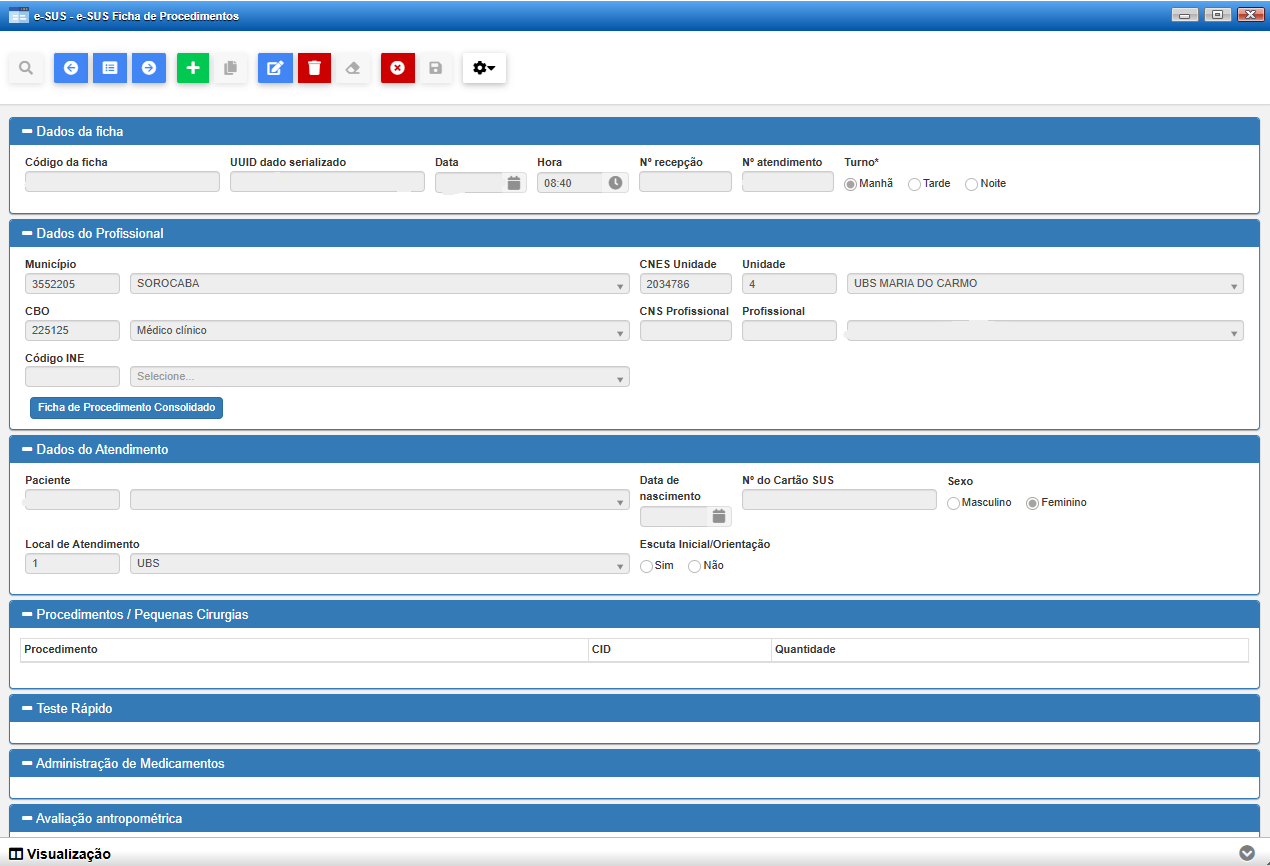1270x866 pixels.
Task: Add a new ficha with green plus
Action: click(193, 68)
